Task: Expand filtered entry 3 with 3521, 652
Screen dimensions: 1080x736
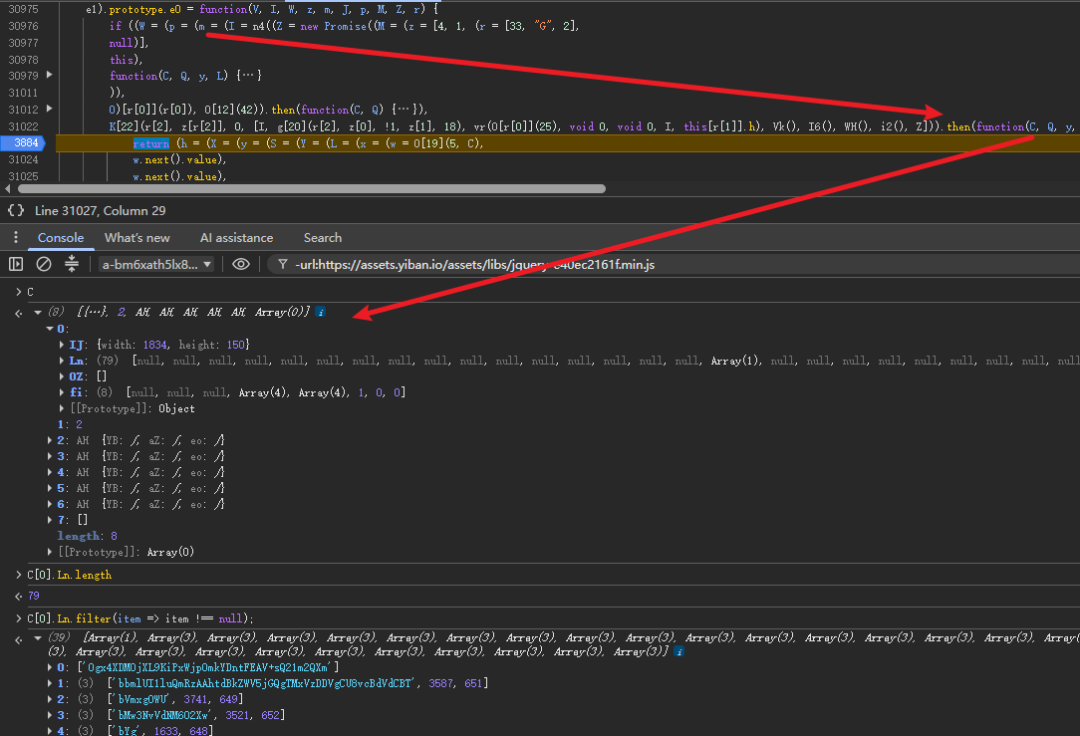Action: (50, 715)
